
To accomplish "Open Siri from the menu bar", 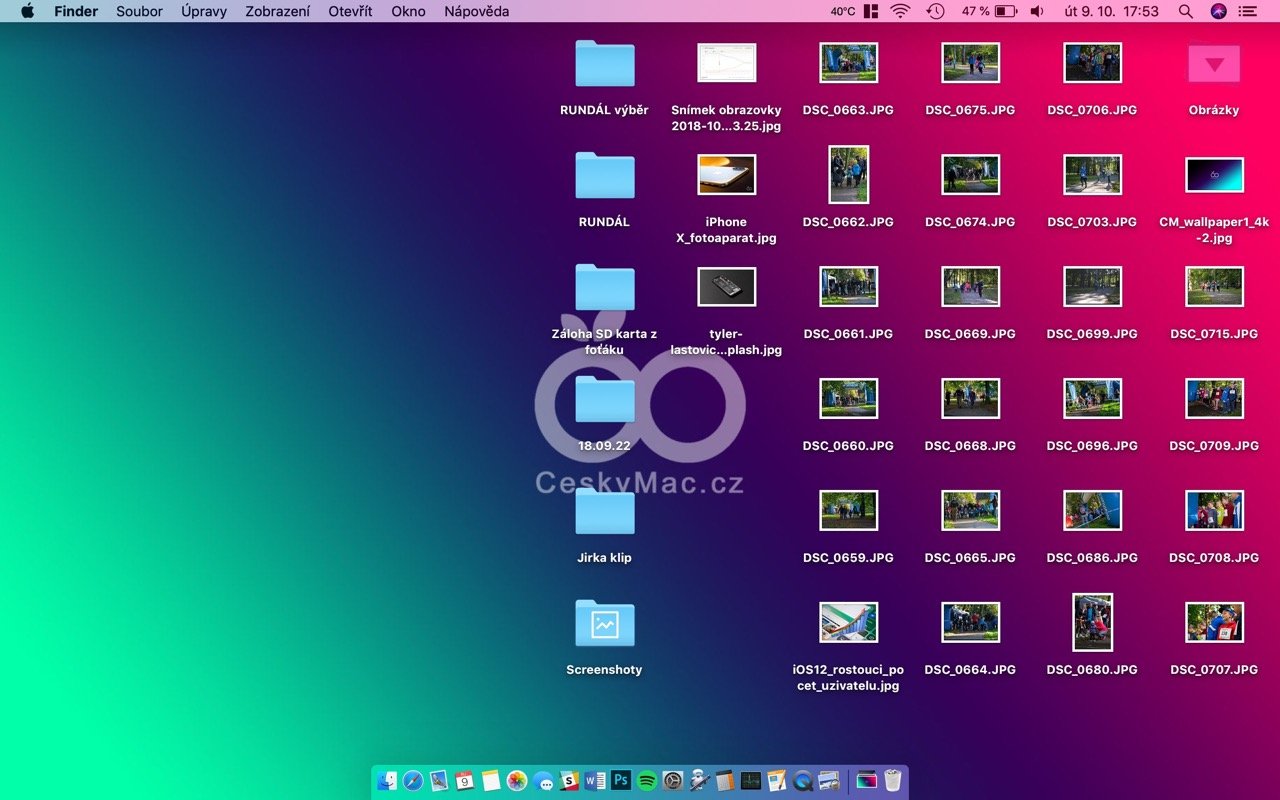I will pyautogui.click(x=1218, y=11).
